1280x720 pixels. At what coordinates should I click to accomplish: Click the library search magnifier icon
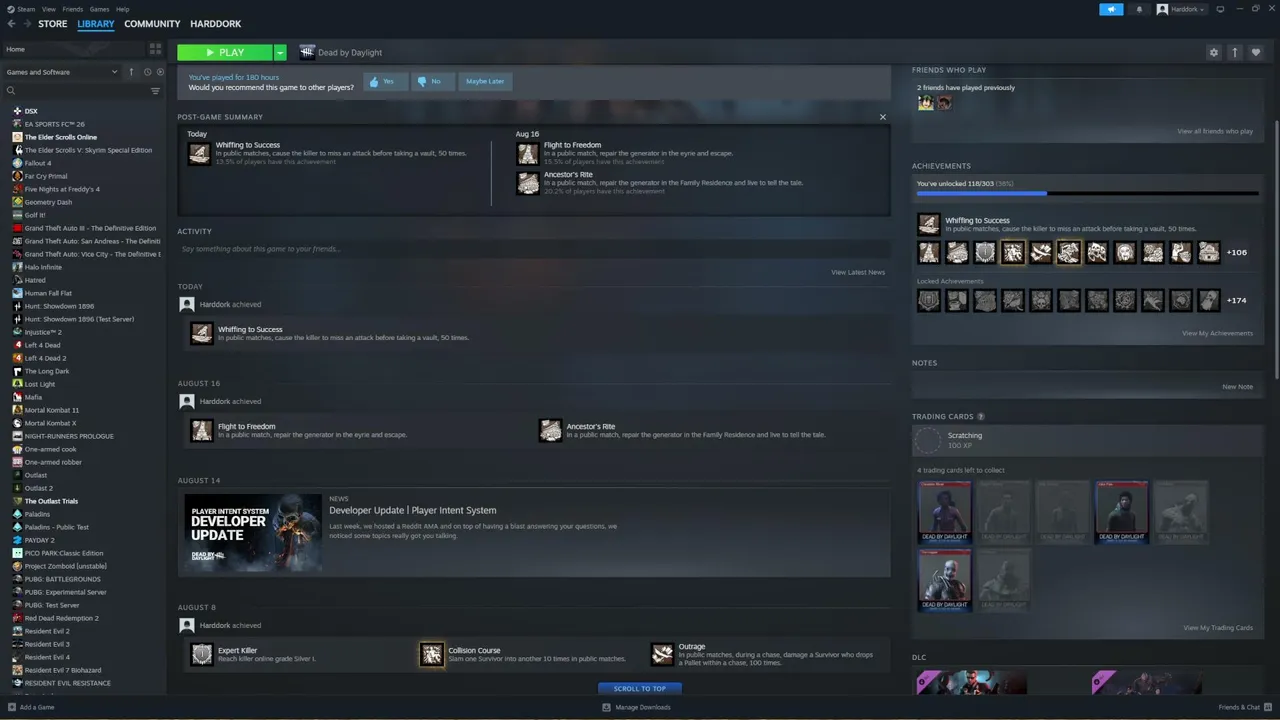point(11,91)
